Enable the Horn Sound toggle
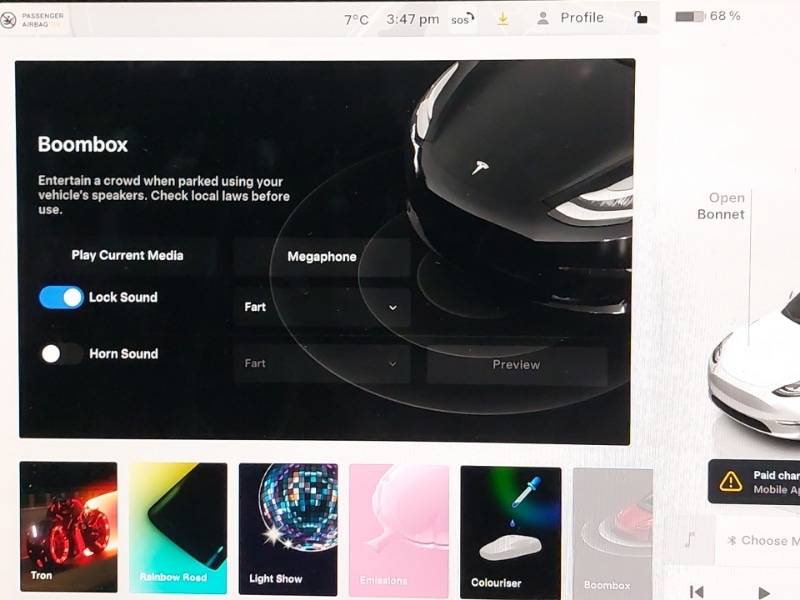800x600 pixels. (61, 354)
